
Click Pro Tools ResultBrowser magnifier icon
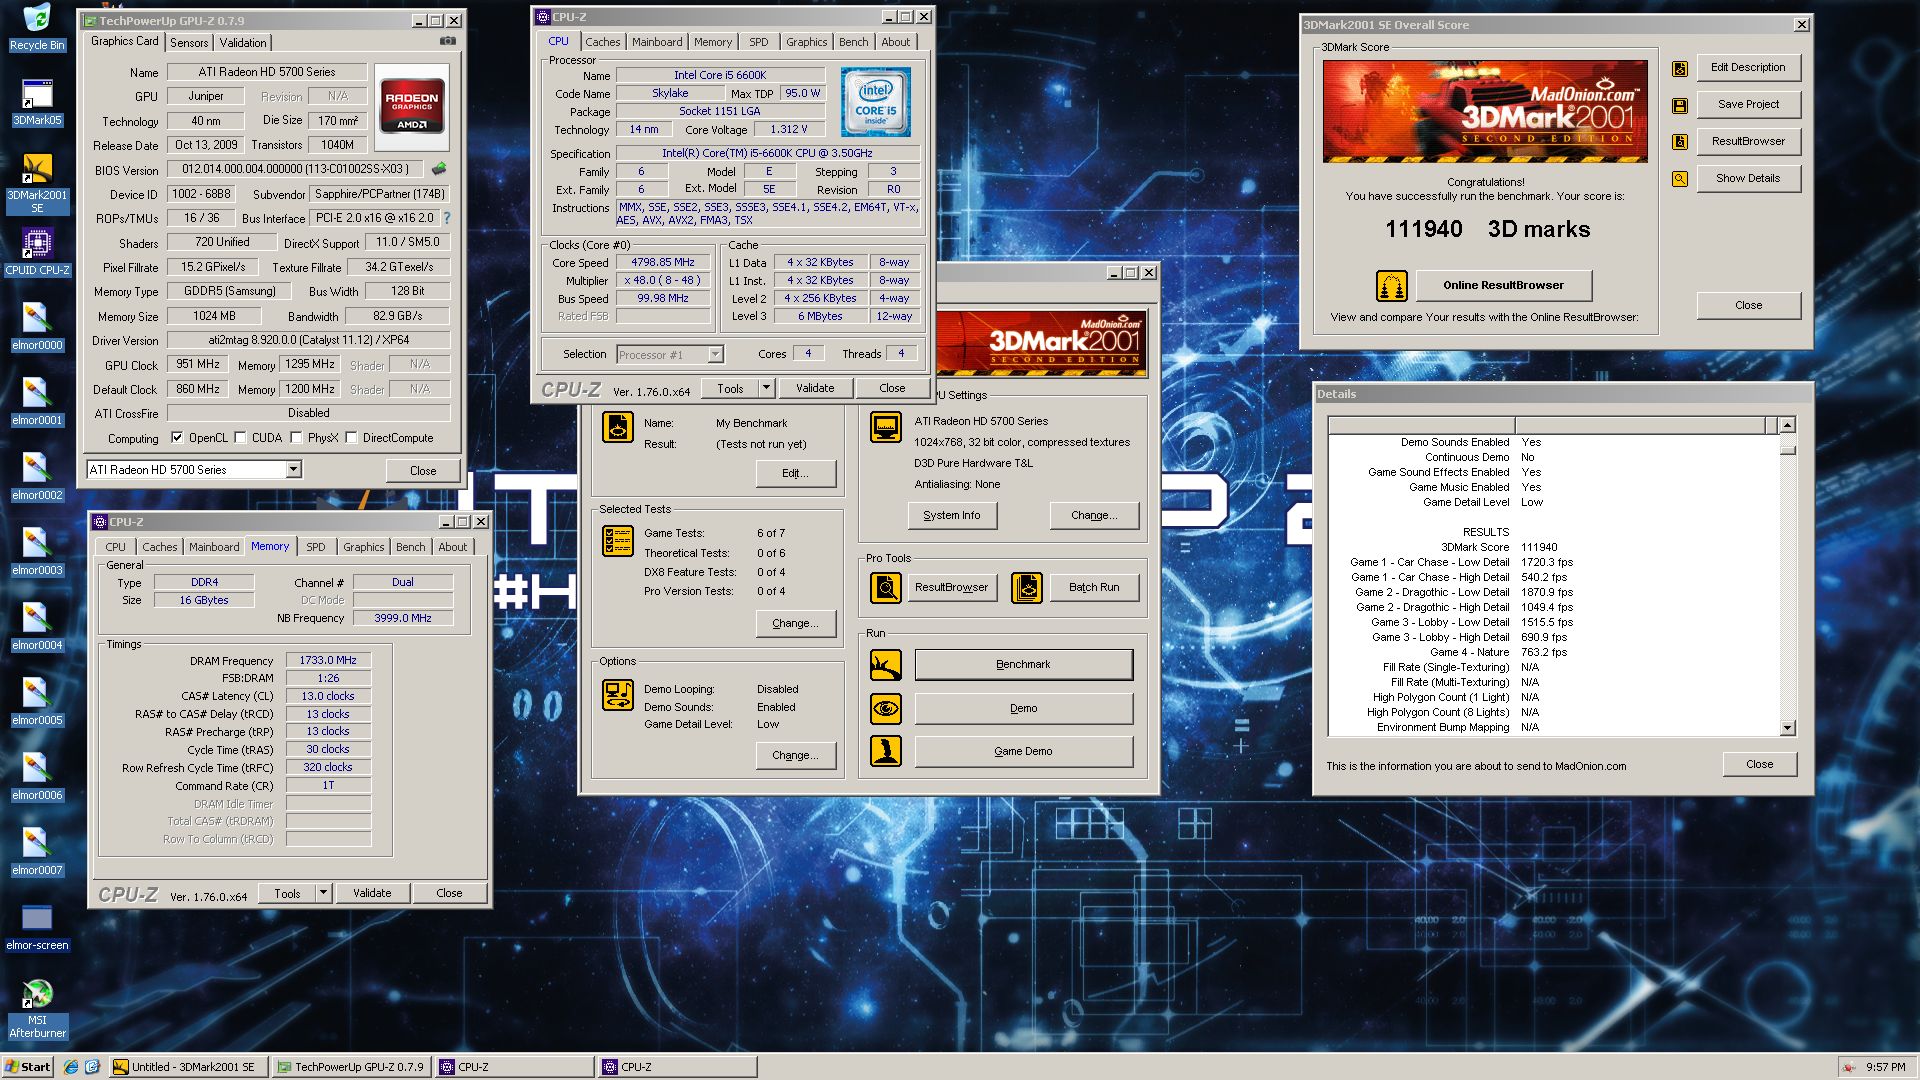(x=886, y=588)
